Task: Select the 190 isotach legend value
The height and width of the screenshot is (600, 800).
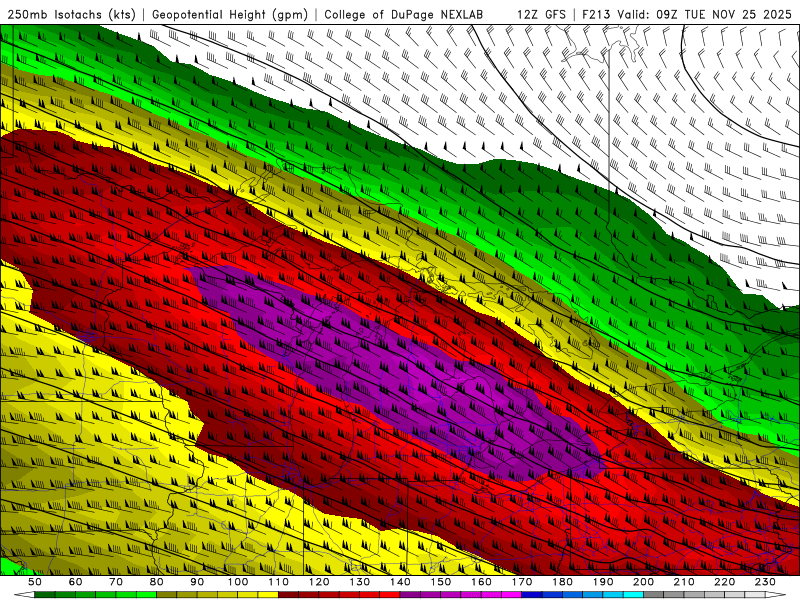Action: (x=603, y=582)
